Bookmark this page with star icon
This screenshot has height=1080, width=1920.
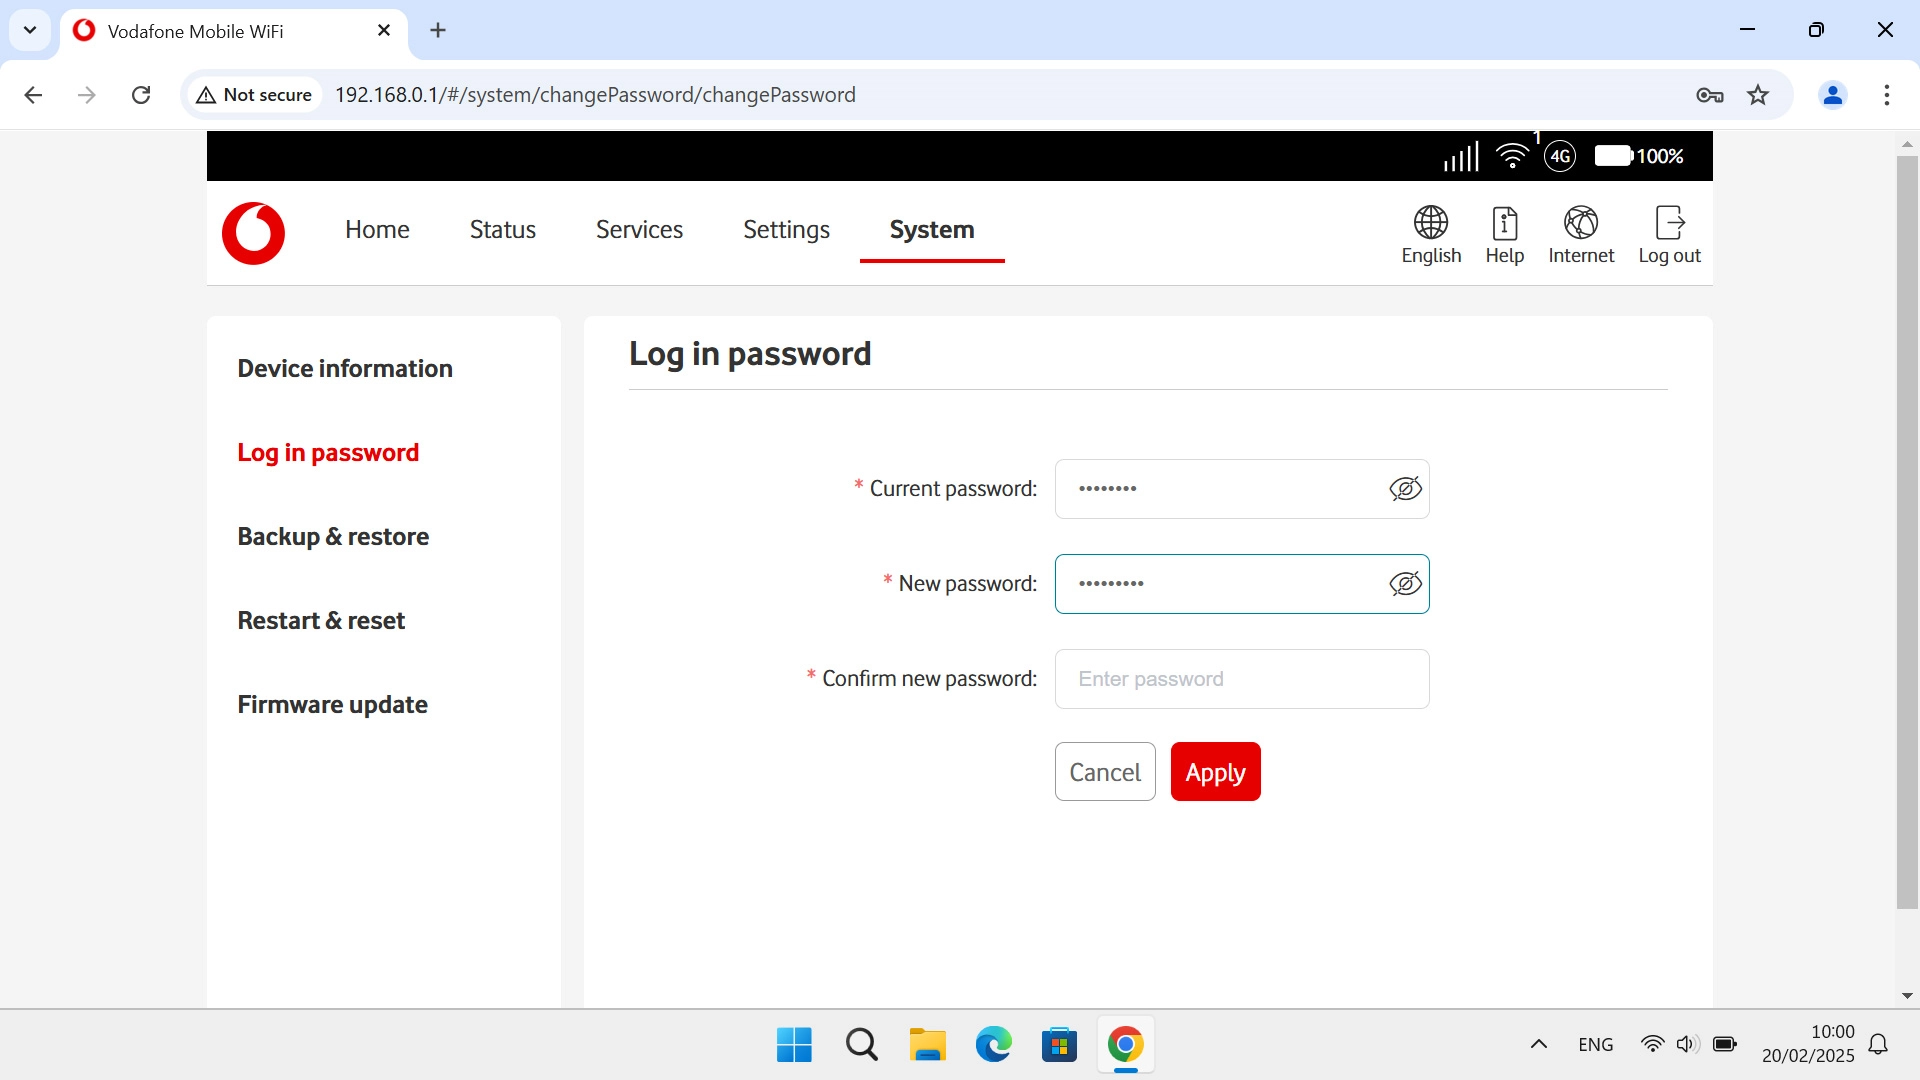coord(1758,95)
